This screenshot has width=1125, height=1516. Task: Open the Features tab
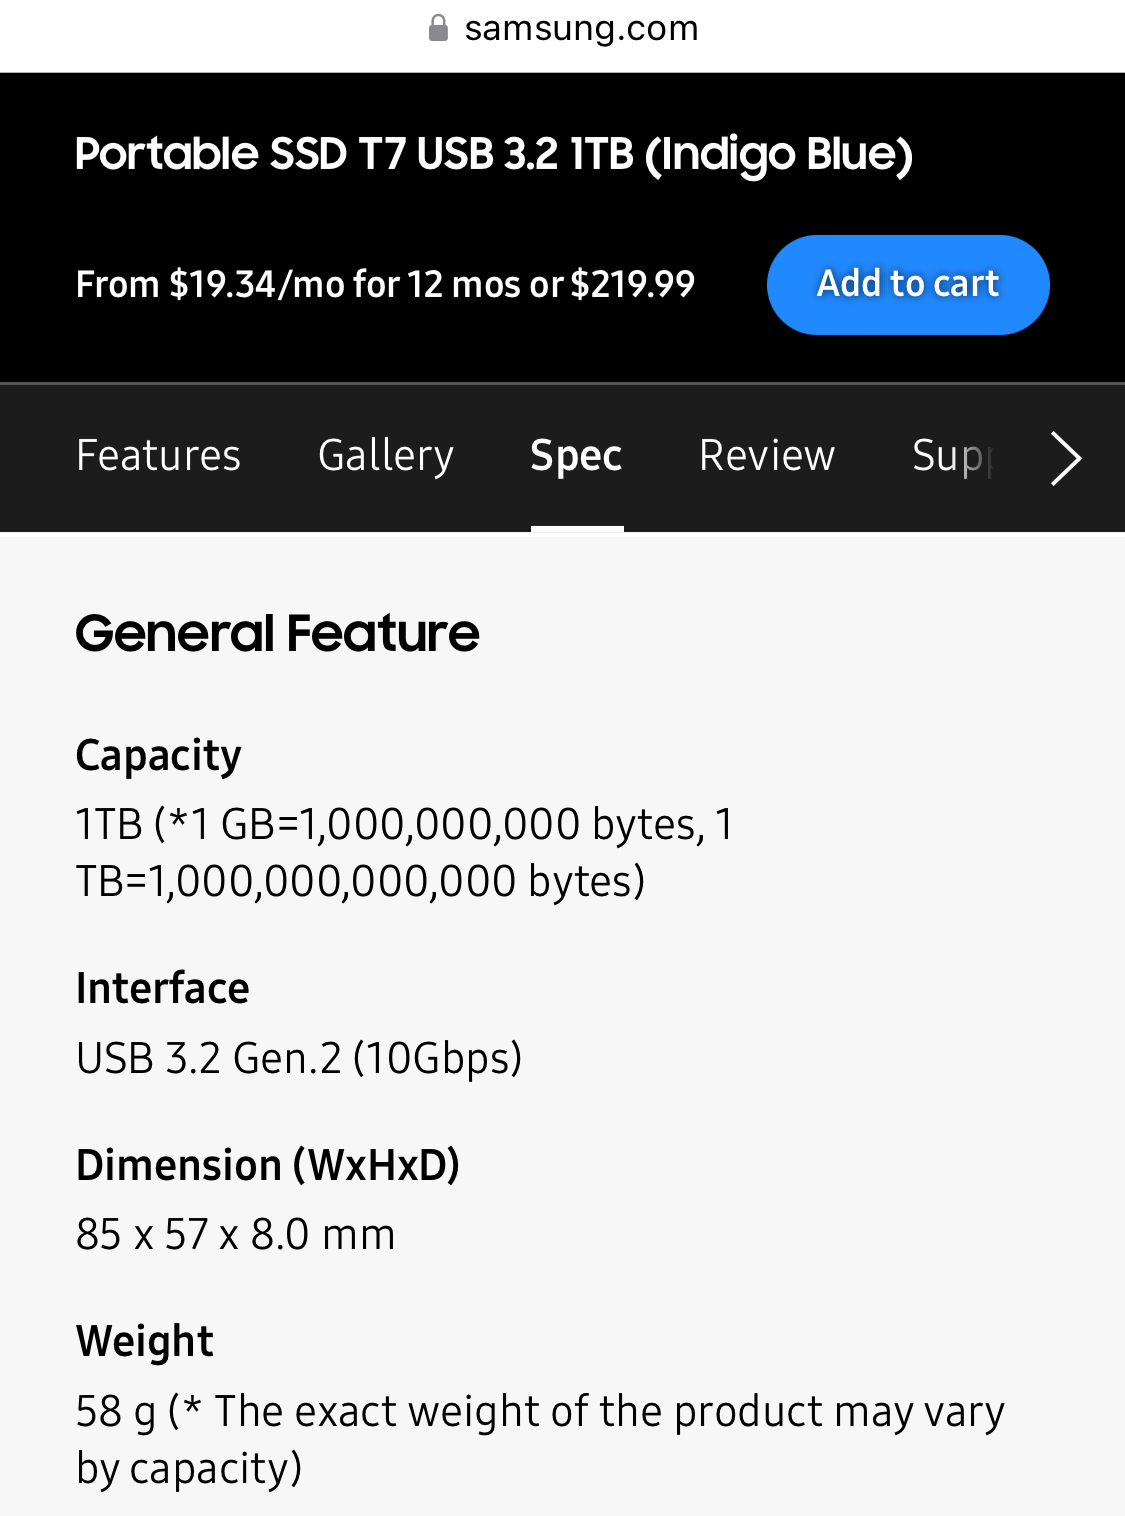coord(158,456)
